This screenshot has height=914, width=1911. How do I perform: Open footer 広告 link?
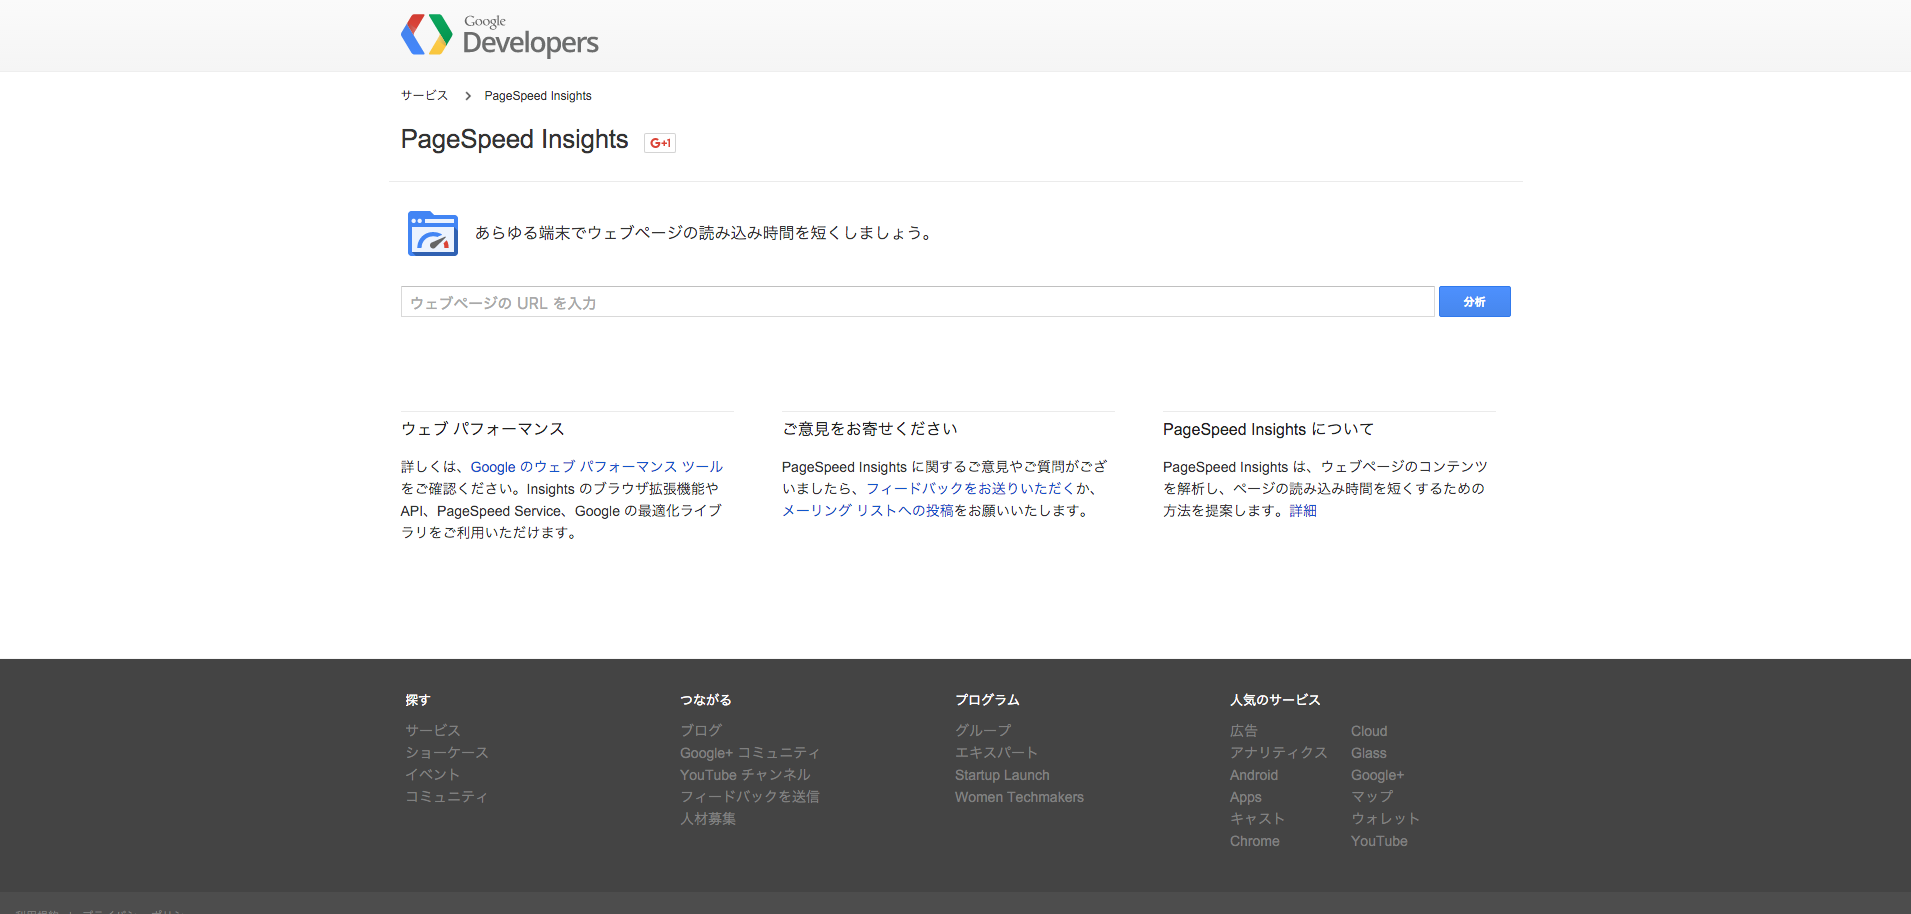click(x=1244, y=731)
